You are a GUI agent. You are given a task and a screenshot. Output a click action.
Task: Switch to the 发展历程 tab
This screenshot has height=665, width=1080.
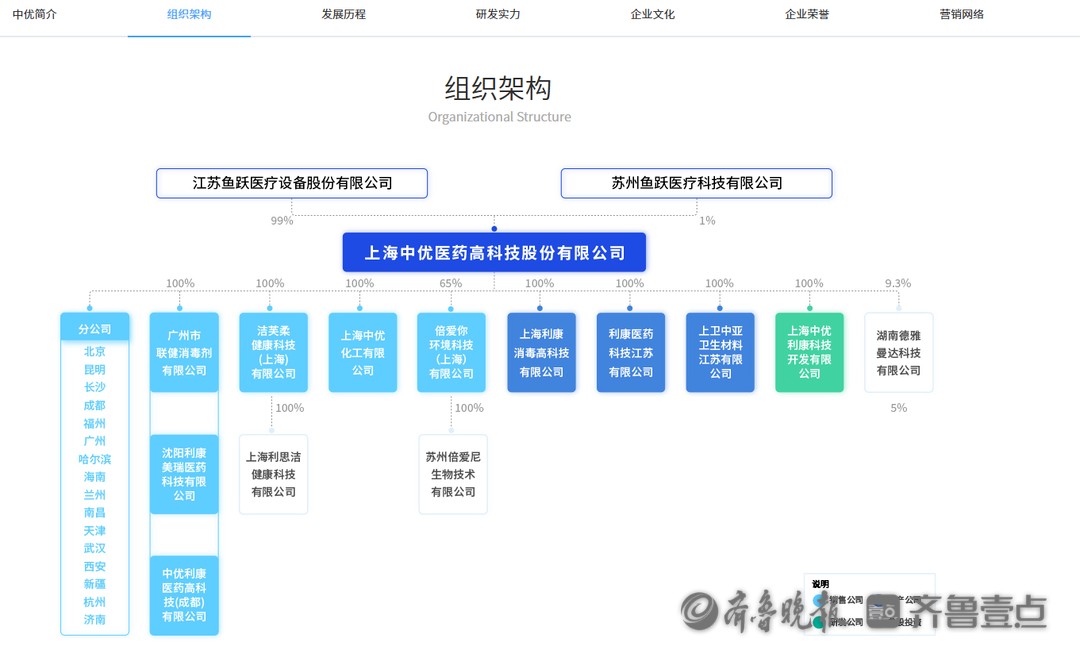pyautogui.click(x=344, y=14)
